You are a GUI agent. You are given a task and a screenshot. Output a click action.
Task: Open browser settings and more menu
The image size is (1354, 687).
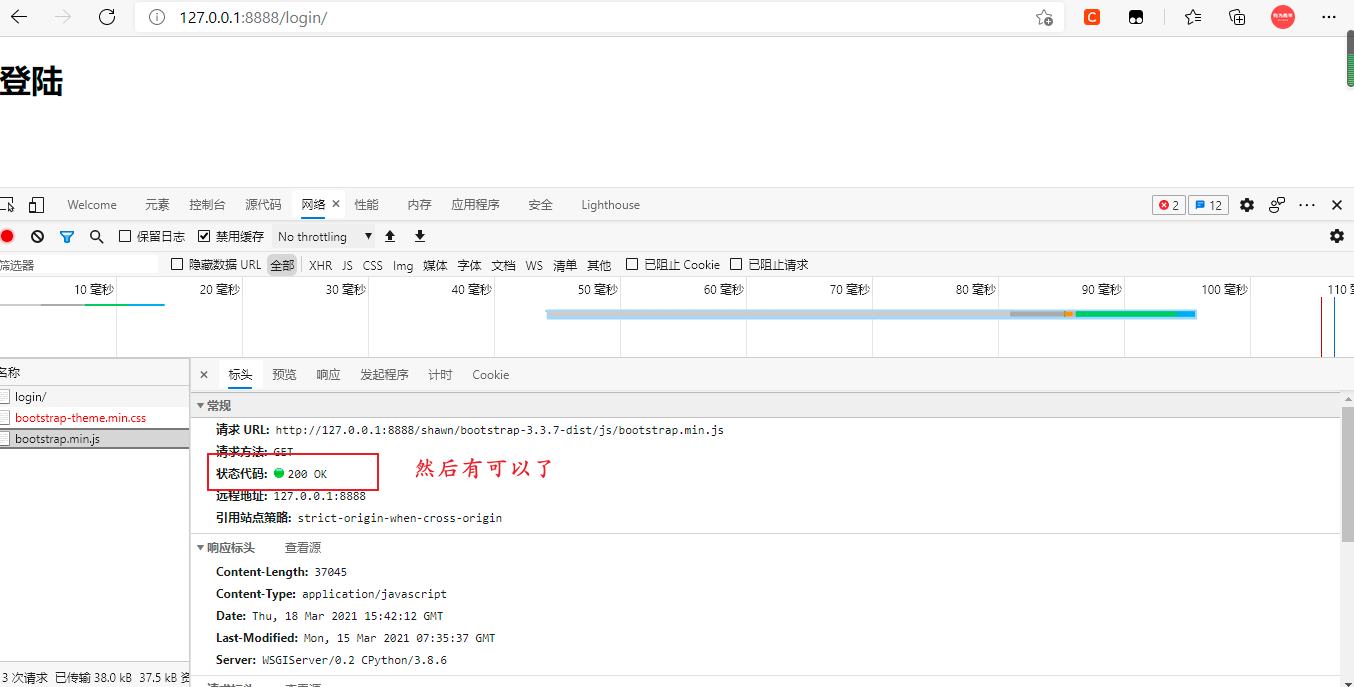[1329, 17]
